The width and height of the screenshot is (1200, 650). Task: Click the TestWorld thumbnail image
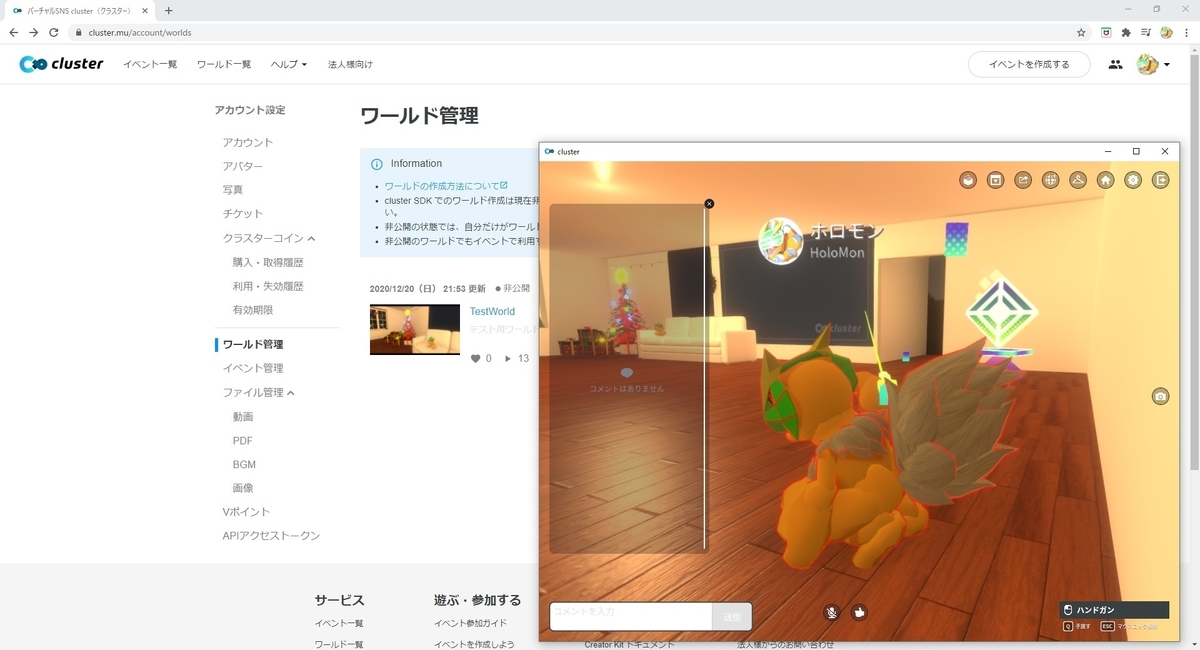(415, 329)
